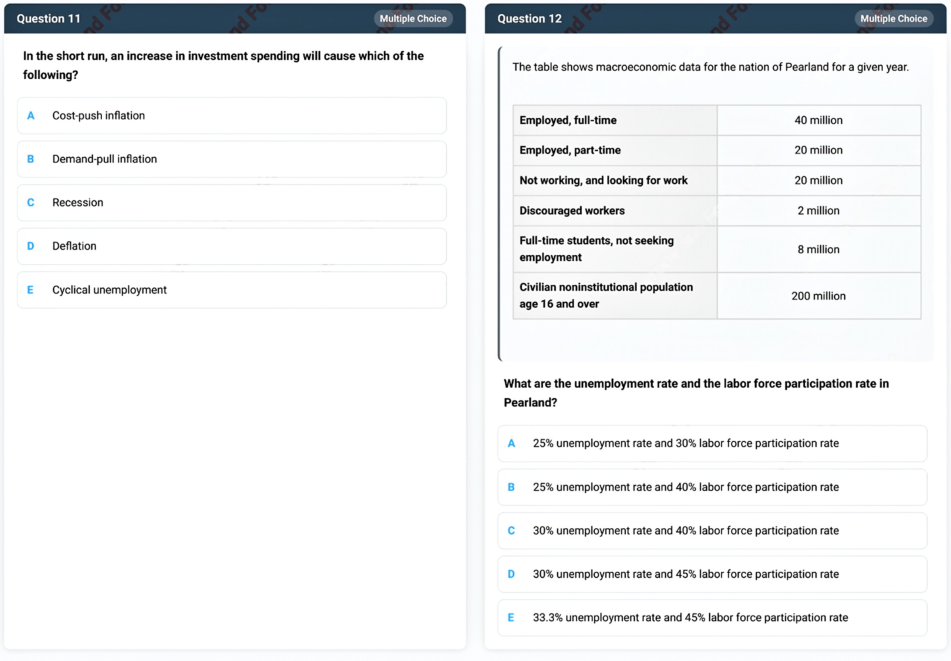The height and width of the screenshot is (661, 951).
Task: Click the Question 11 prompt about investment spending
Action: point(223,65)
